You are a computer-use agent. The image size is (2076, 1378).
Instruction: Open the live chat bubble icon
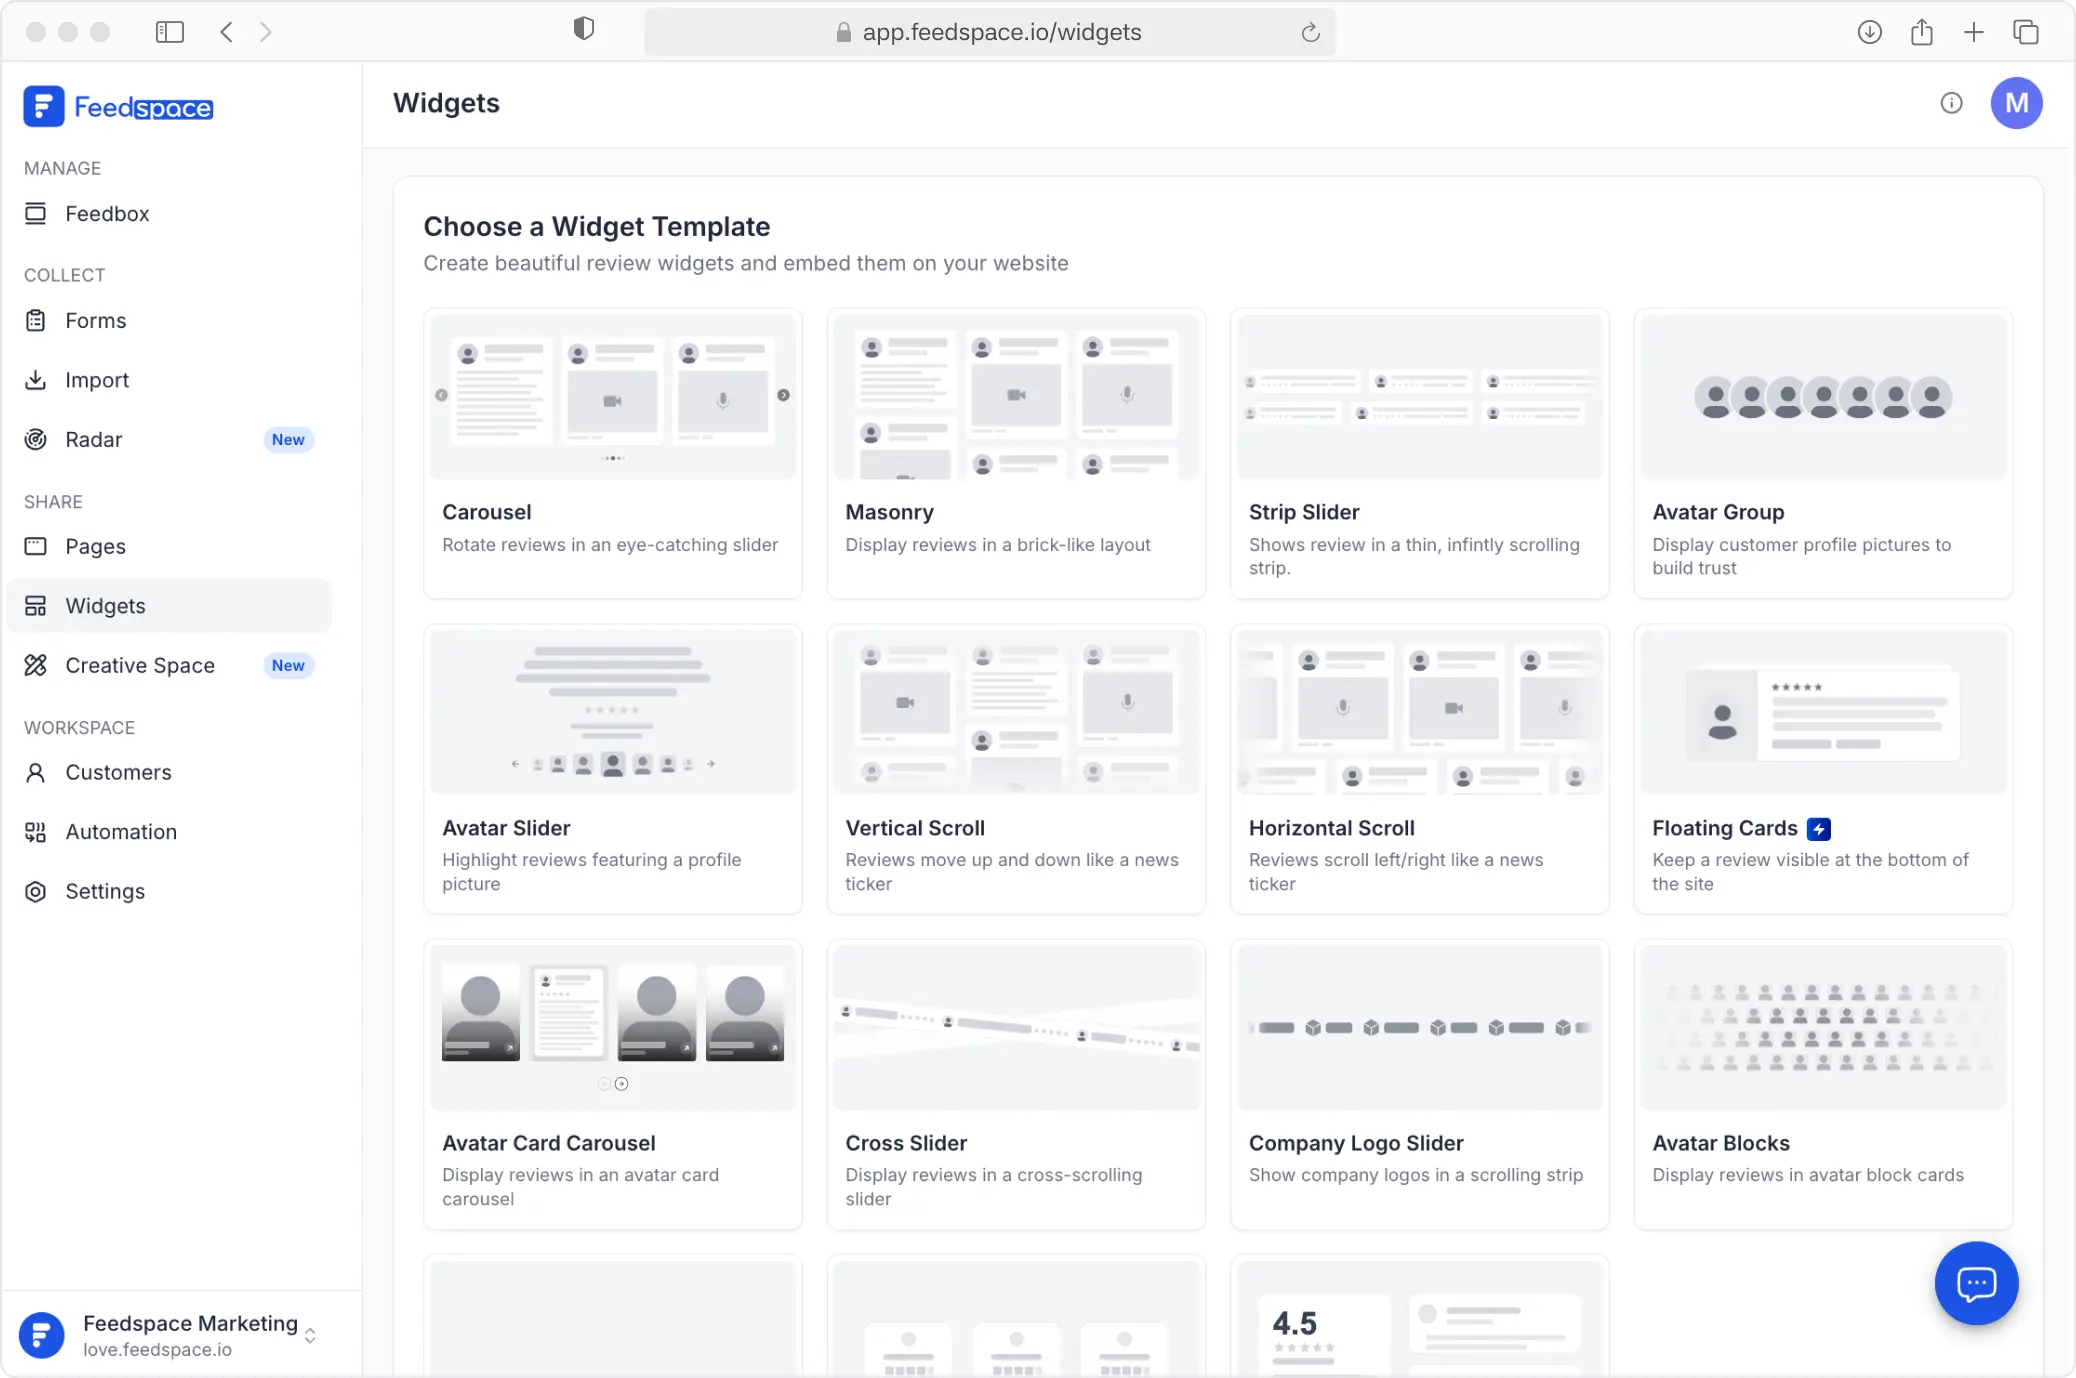click(1976, 1283)
